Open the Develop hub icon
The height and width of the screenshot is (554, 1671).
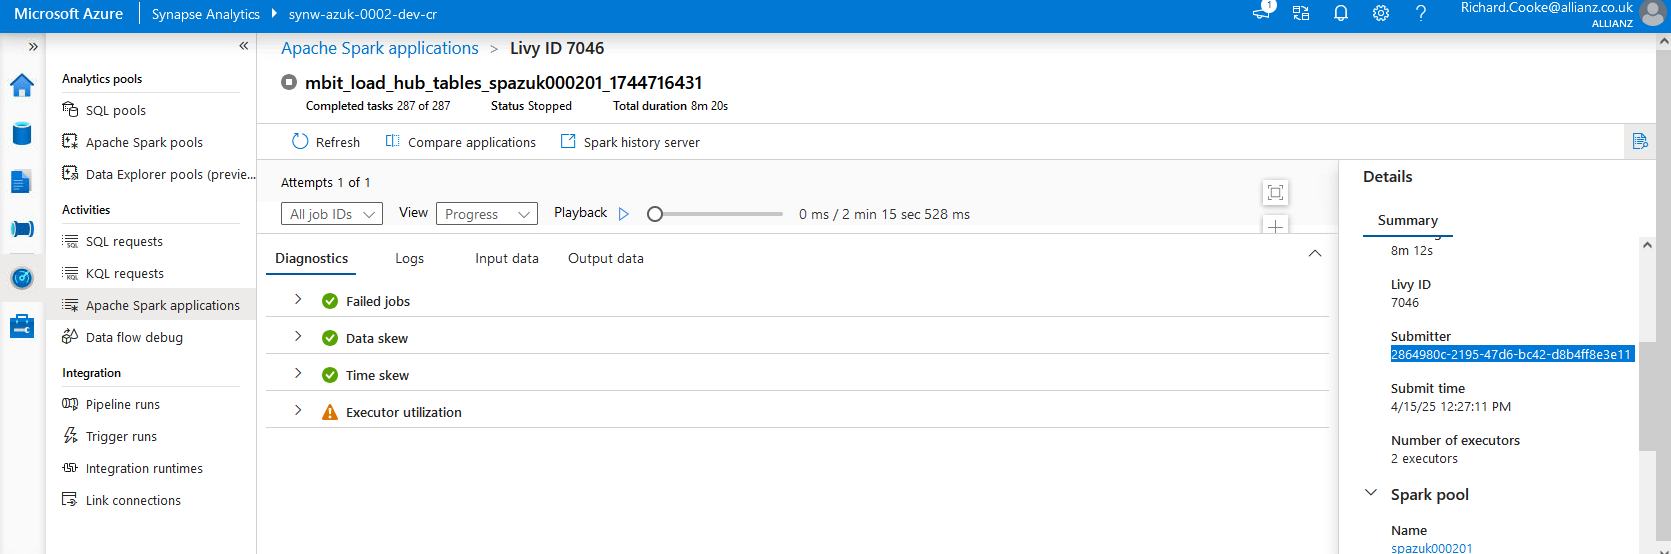pyautogui.click(x=22, y=182)
